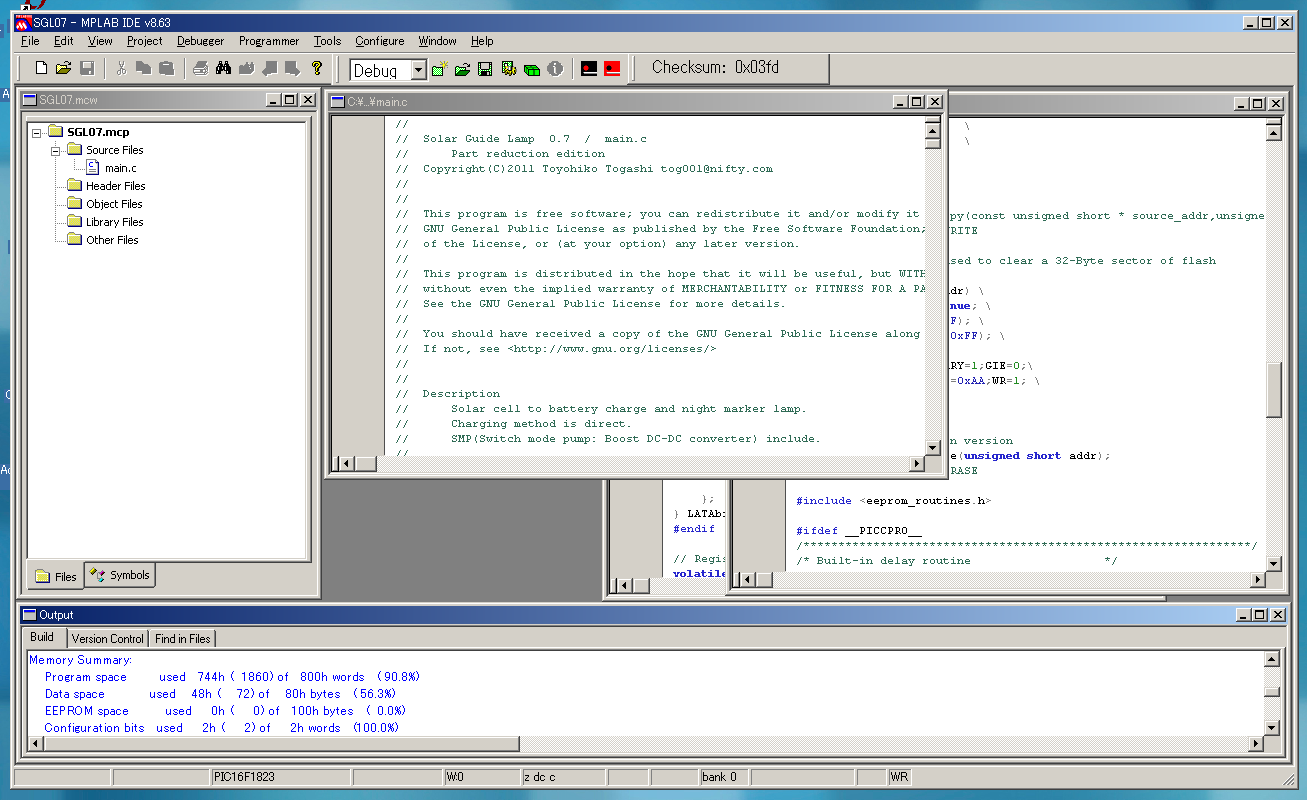The image size is (1307, 800).
Task: Click main.c horizontal scroll-left arrow
Action: coord(345,464)
